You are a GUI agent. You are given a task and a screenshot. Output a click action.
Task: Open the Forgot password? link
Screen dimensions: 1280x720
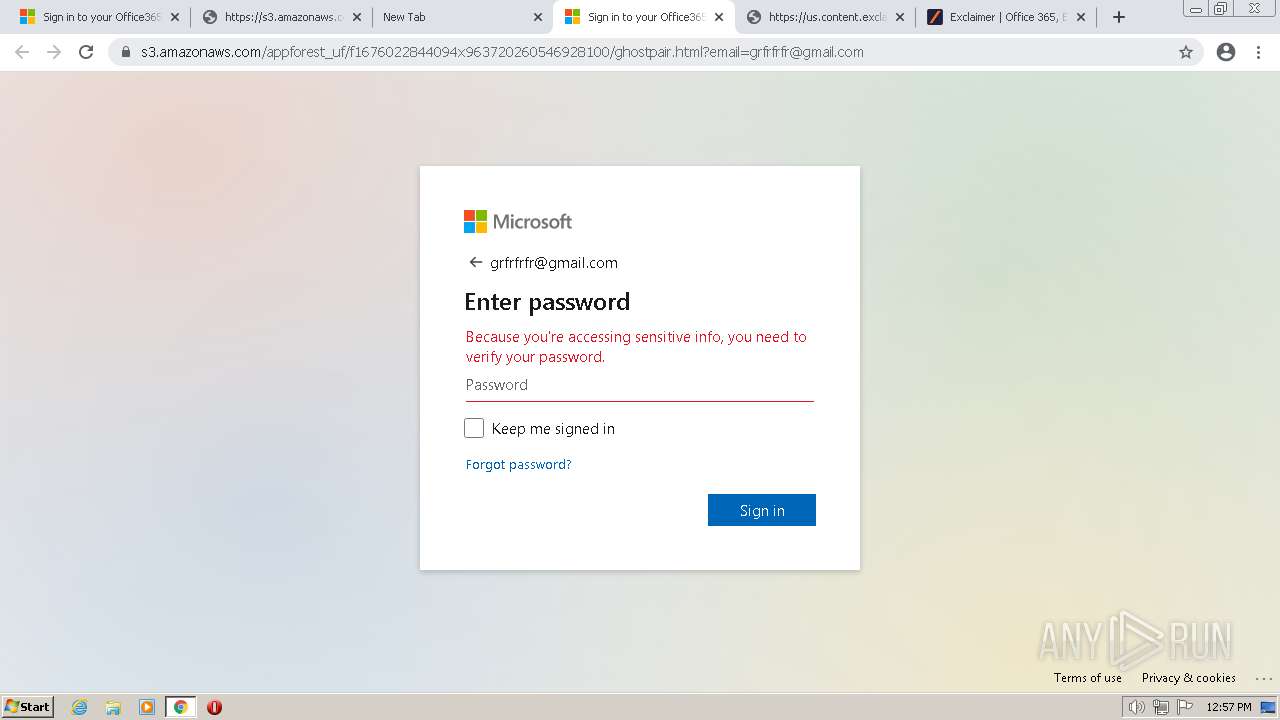point(519,464)
